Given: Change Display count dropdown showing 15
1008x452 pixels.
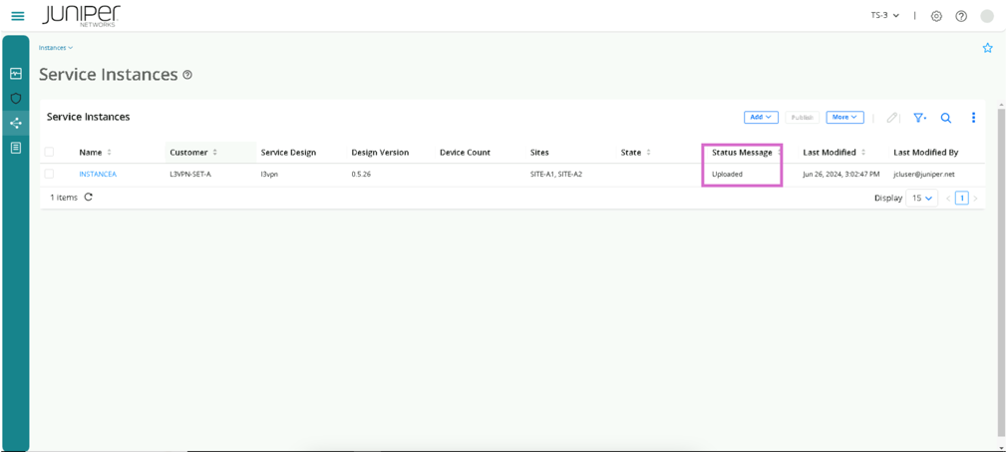Looking at the screenshot, I should [922, 199].
